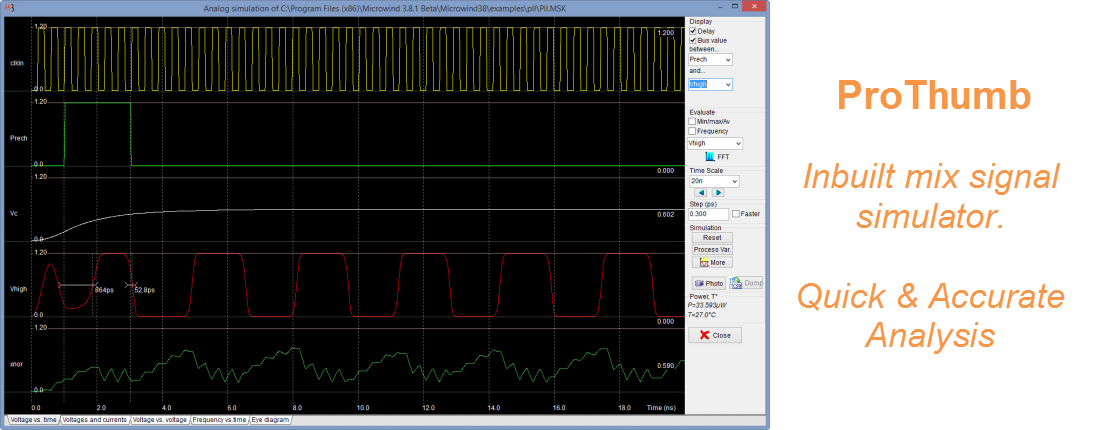Click the red X Close button
Screen dimensions: 1100x430
click(714, 335)
